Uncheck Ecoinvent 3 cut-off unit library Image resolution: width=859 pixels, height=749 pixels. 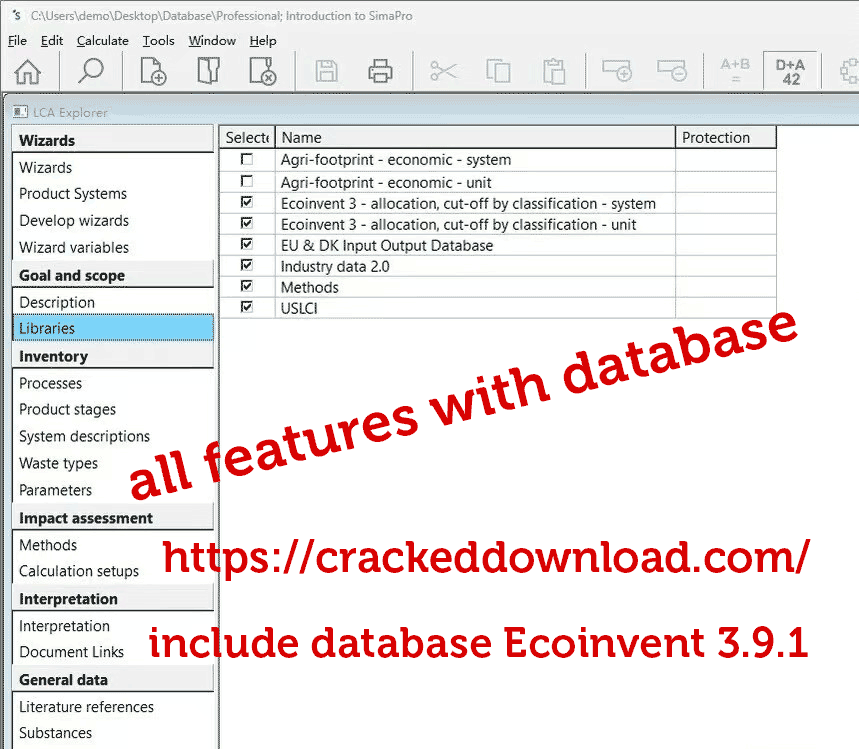pos(247,223)
